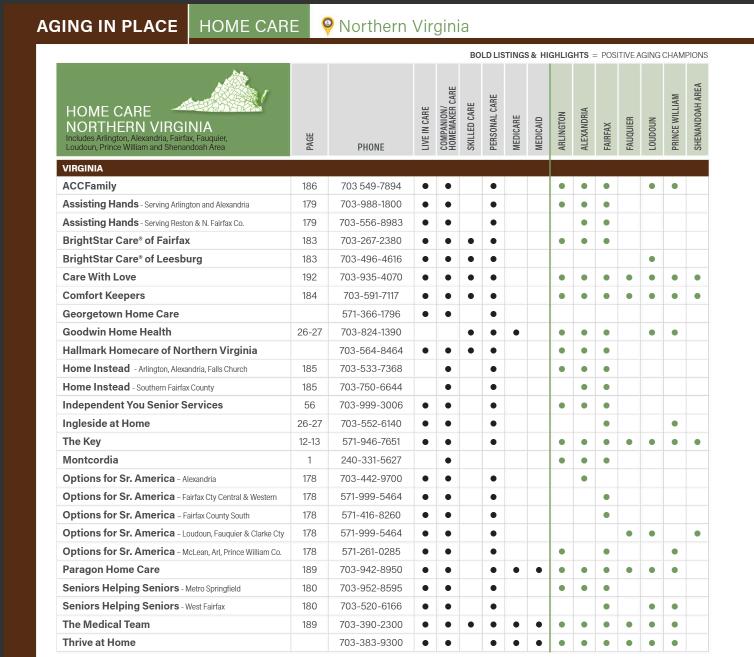Click Options for Sr. America Fairfax County South
Image resolution: width=754 pixels, height=657 pixels.
156,515
